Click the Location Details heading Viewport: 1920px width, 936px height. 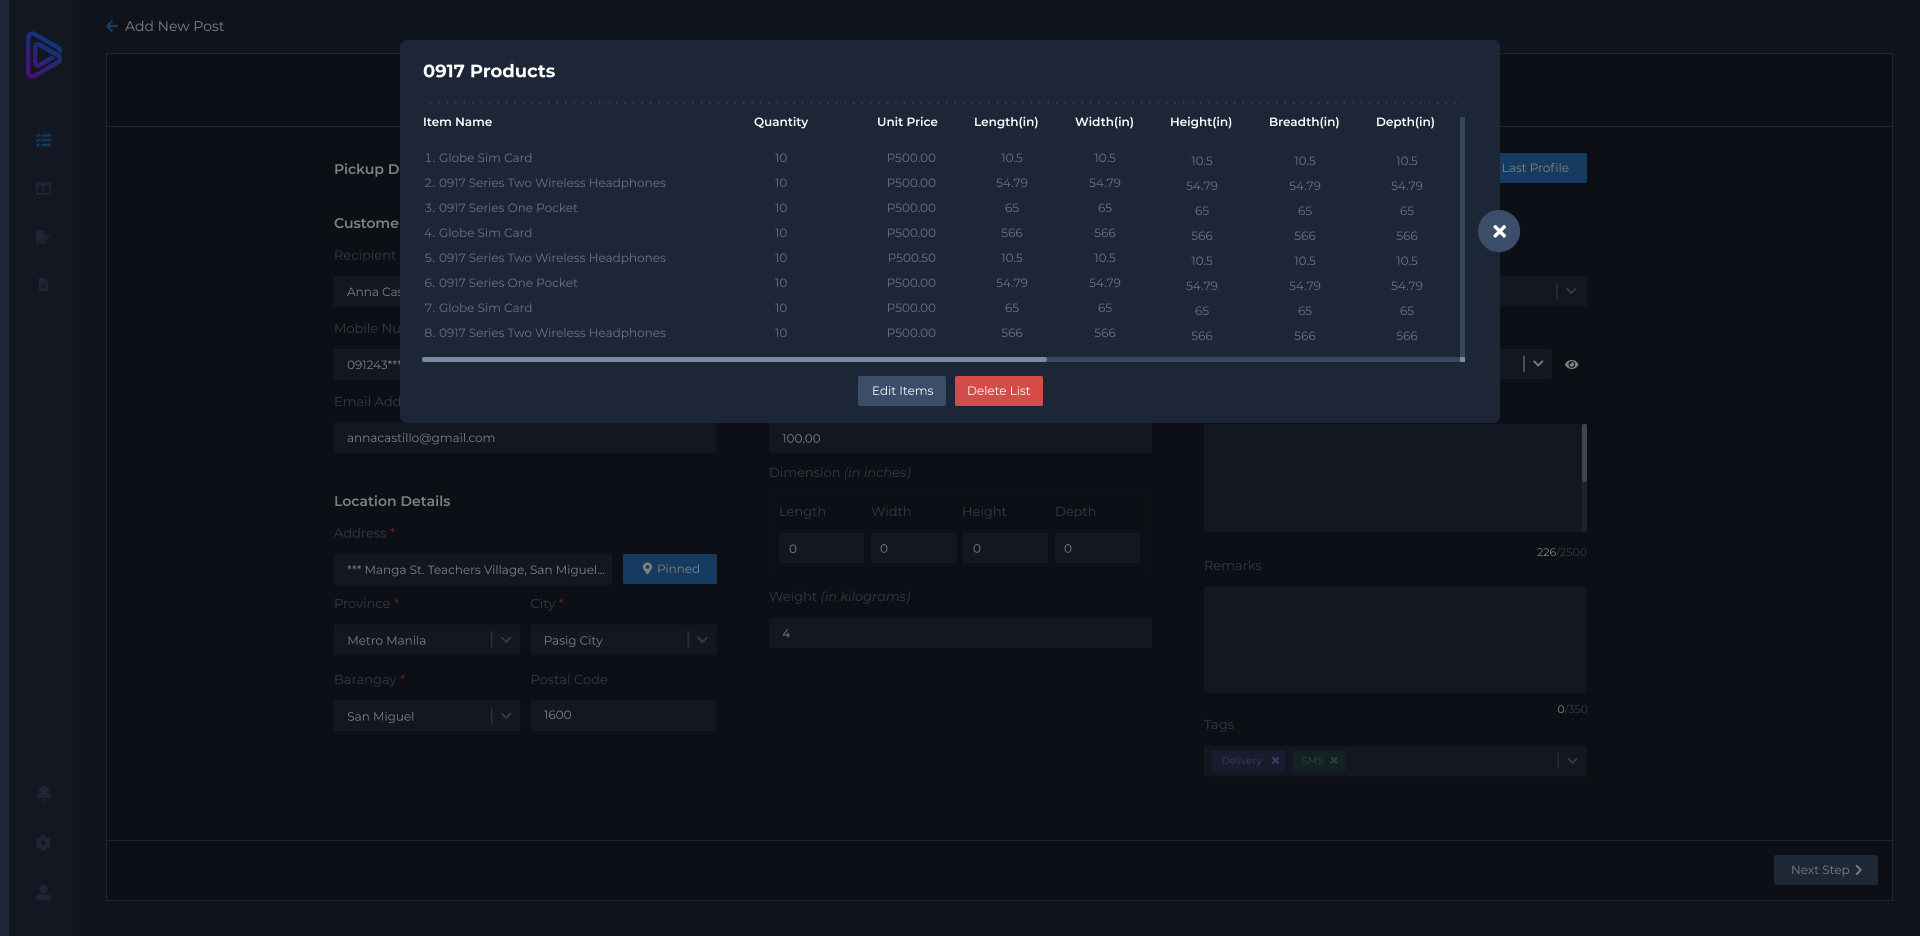coord(392,501)
